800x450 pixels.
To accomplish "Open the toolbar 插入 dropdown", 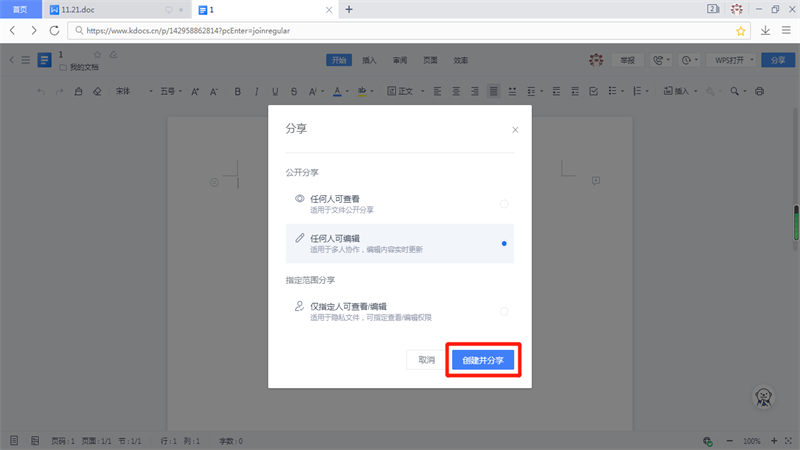I will click(680, 91).
